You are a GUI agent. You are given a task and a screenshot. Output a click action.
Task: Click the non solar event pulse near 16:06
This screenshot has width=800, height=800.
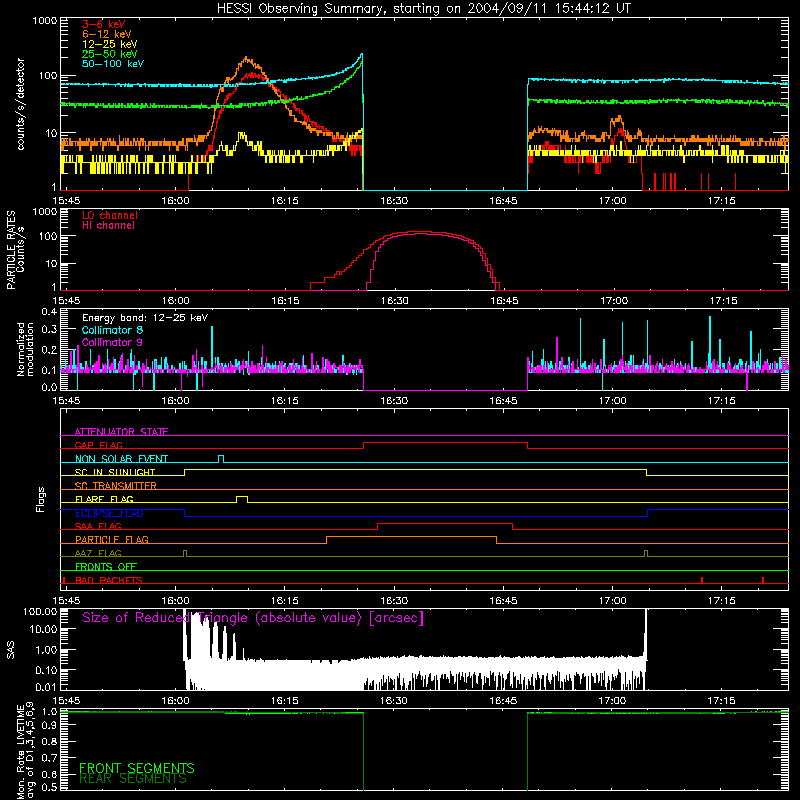221,459
